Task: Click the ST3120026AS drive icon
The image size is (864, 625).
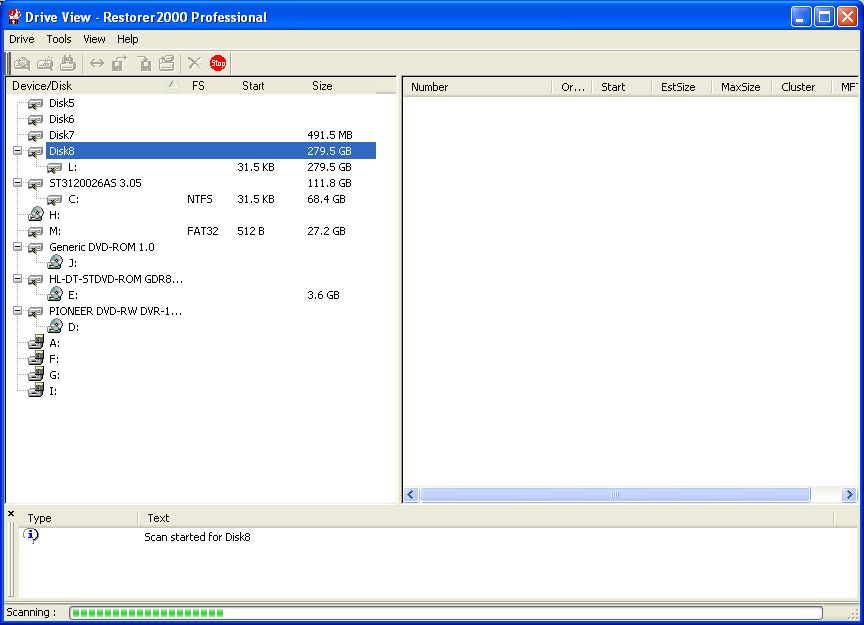Action: pos(35,184)
